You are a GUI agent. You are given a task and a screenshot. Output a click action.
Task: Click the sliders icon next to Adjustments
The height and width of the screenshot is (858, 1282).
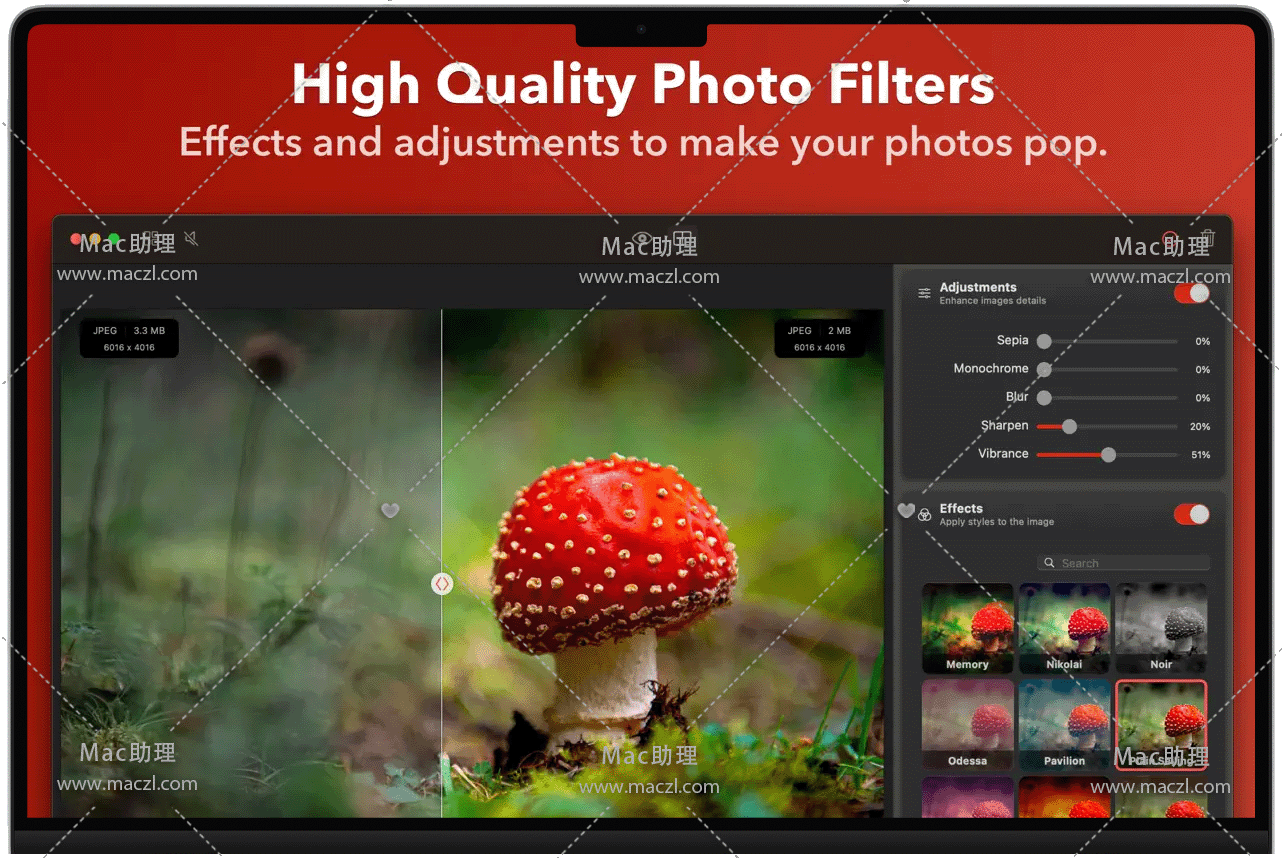coord(925,293)
